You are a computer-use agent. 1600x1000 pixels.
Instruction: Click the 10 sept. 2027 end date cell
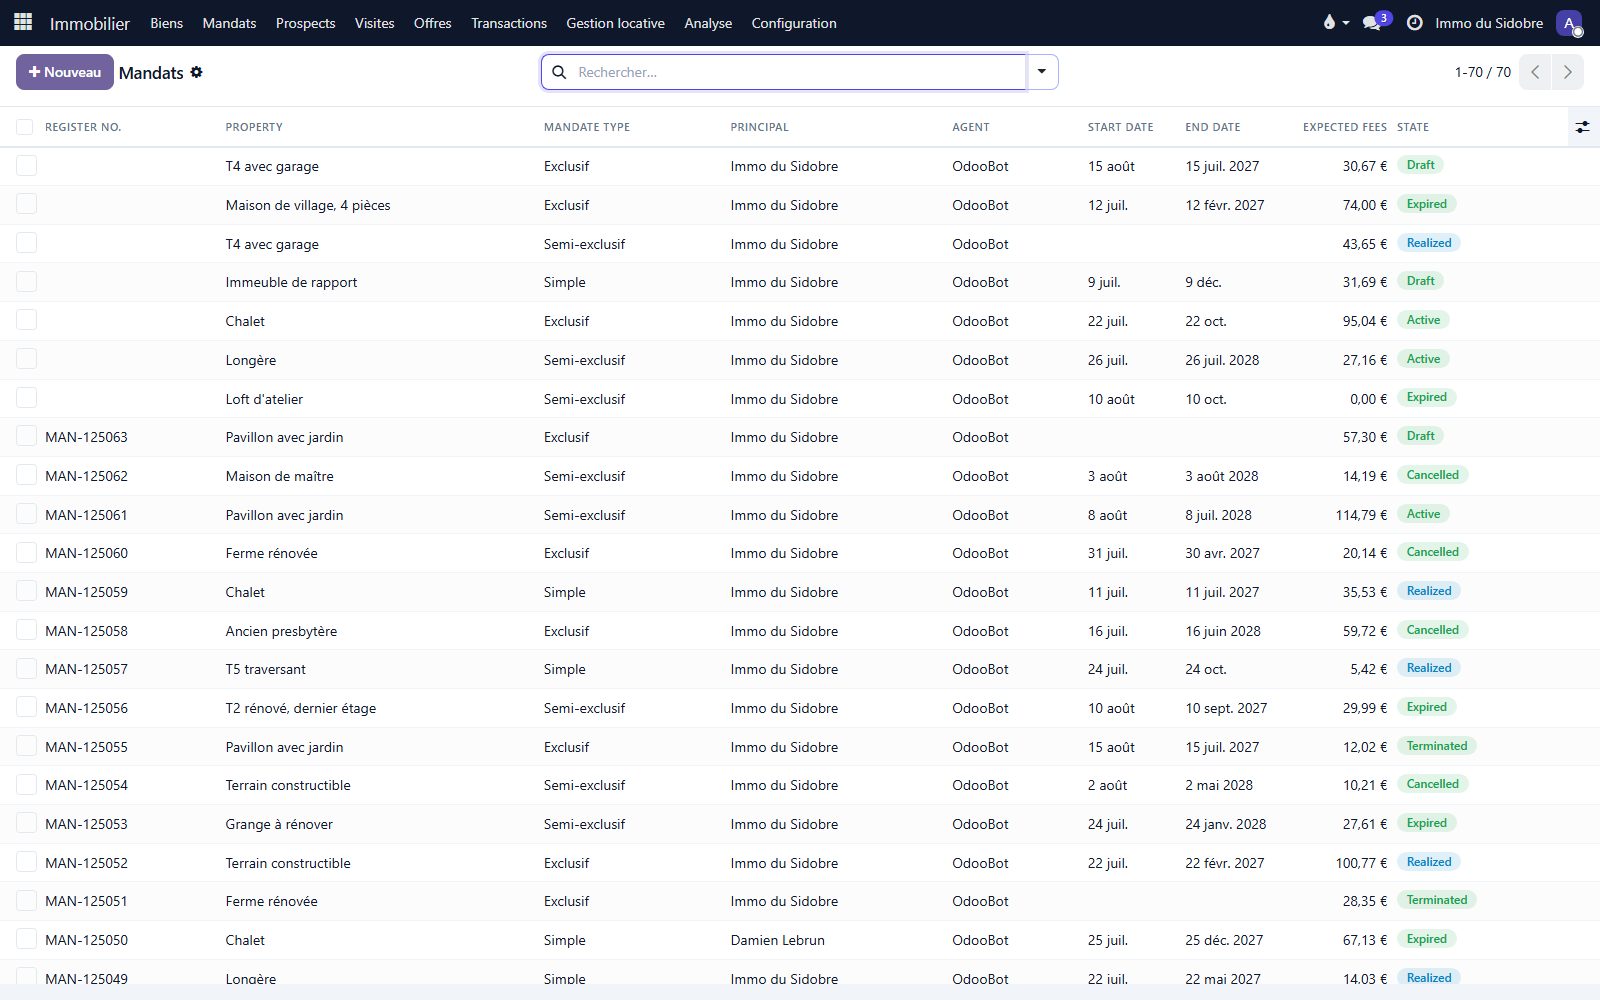1226,708
